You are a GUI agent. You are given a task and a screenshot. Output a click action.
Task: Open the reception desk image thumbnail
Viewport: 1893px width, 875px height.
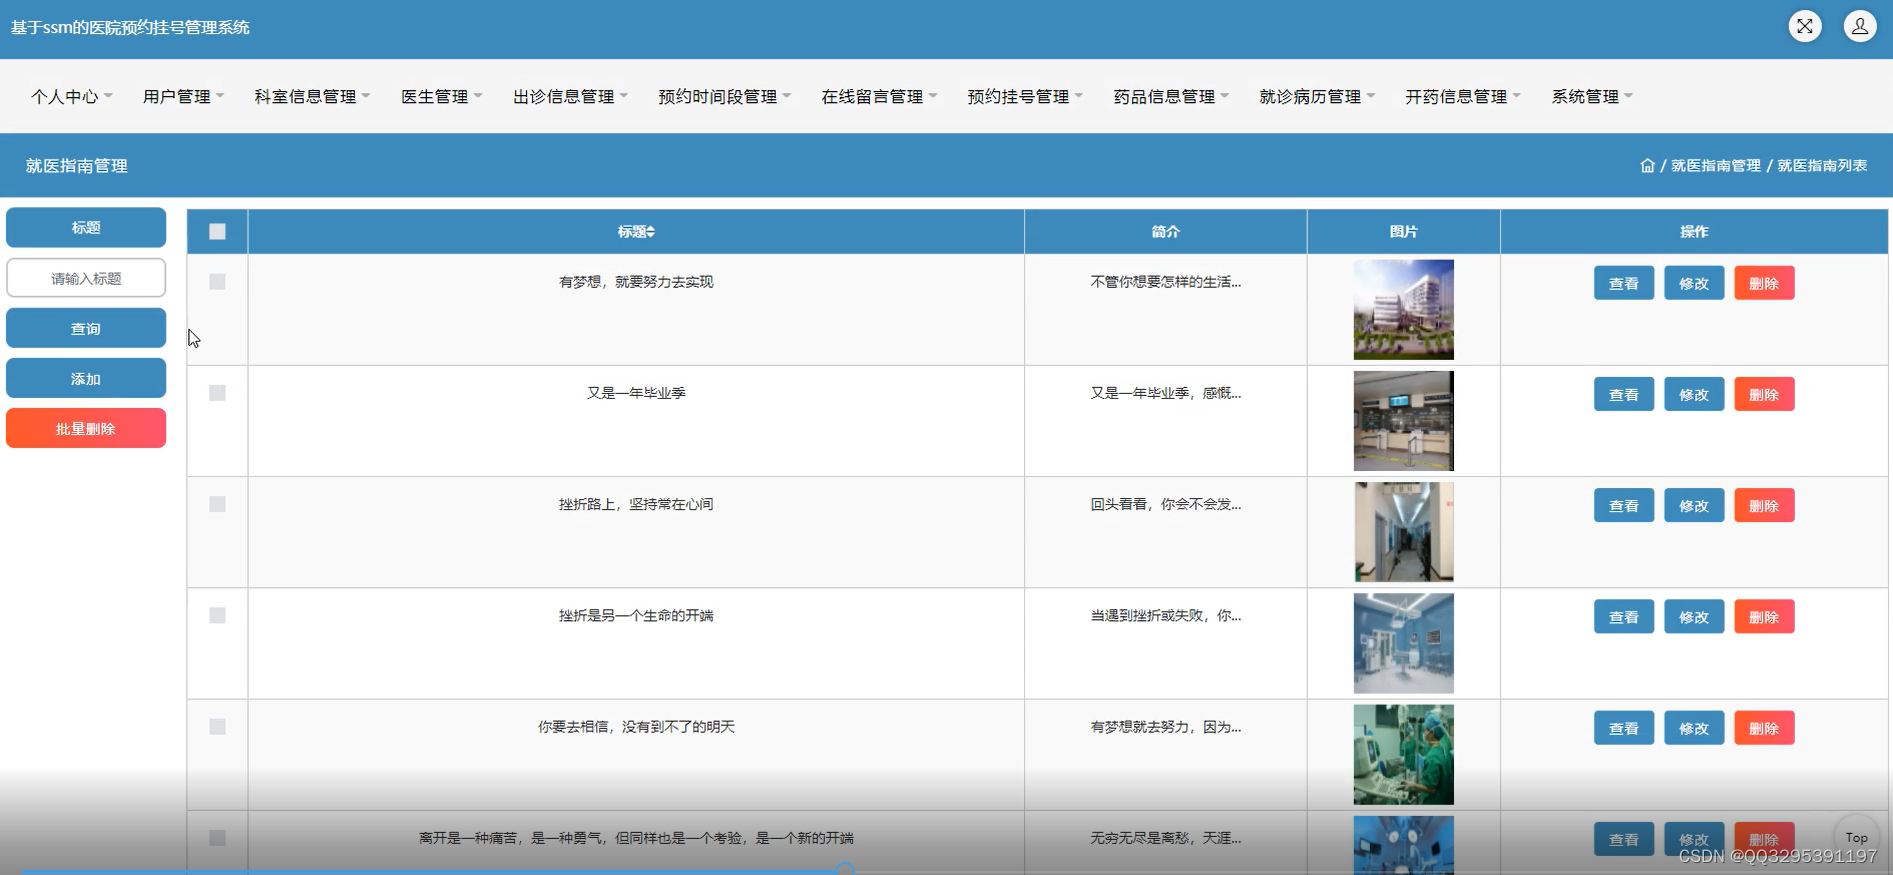pos(1403,421)
